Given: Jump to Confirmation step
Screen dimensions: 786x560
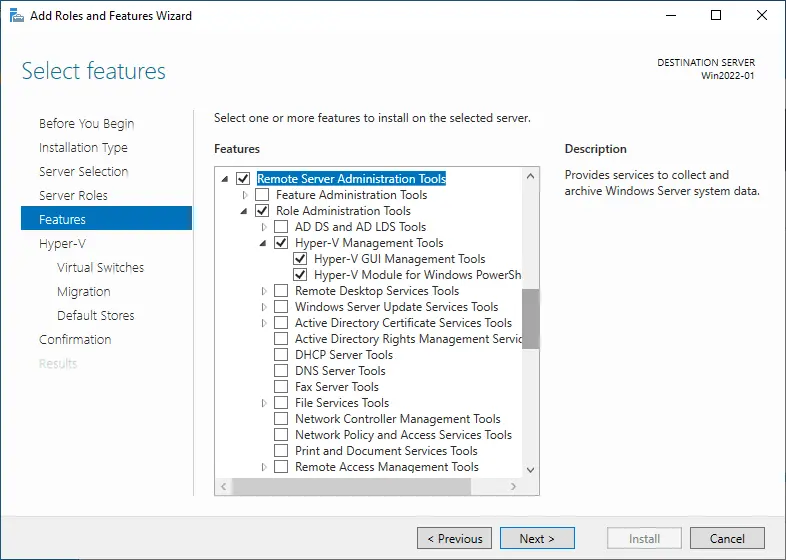Looking at the screenshot, I should point(75,339).
